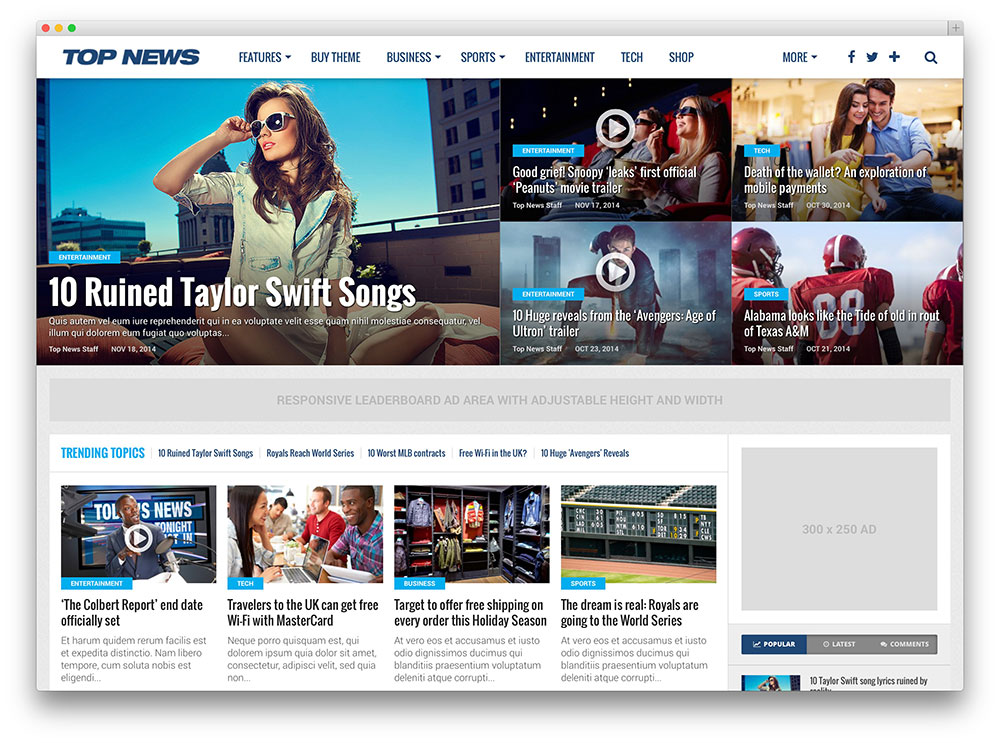Open the ENTERTAINMENT menu item

pos(560,57)
